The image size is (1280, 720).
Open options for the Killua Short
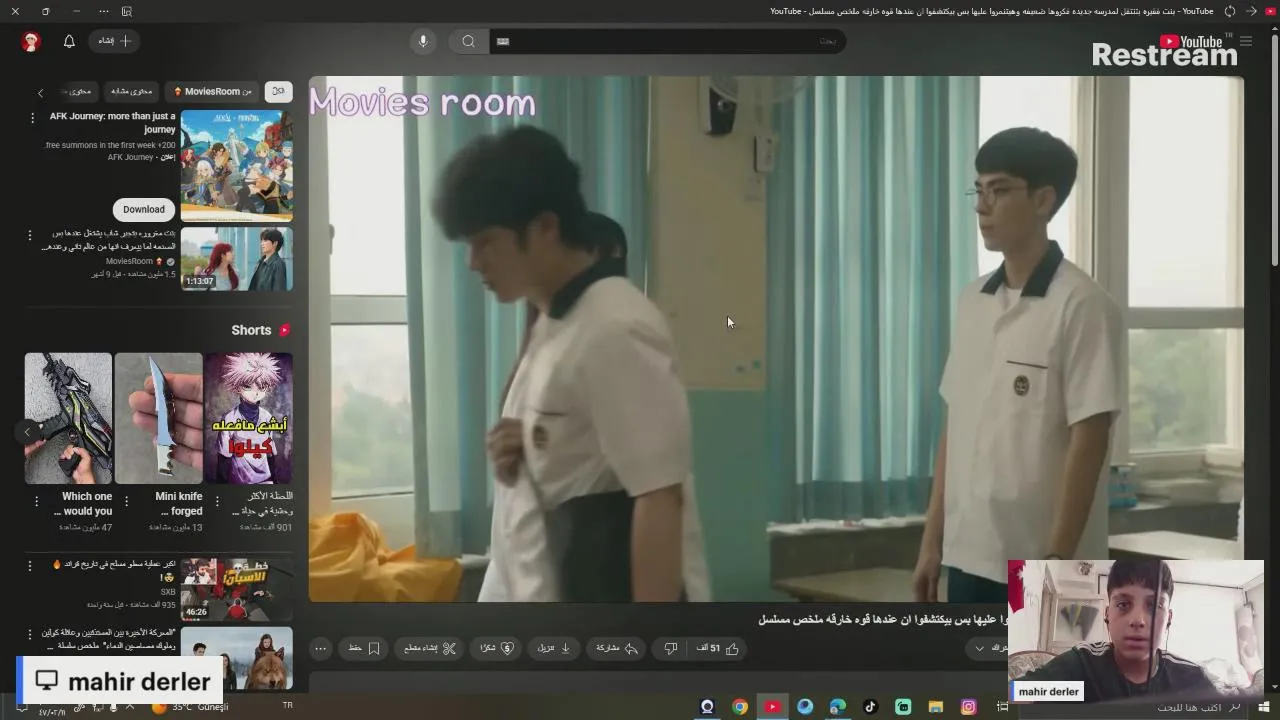pyautogui.click(x=215, y=501)
